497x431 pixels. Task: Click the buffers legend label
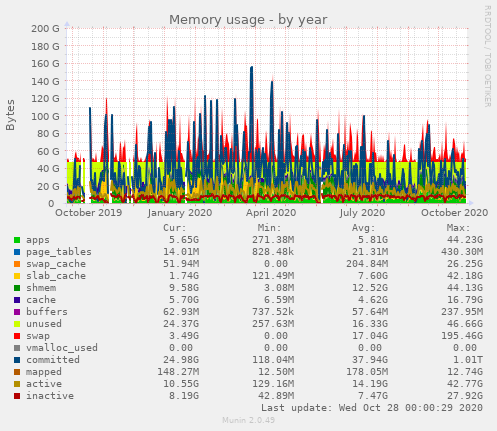47,312
